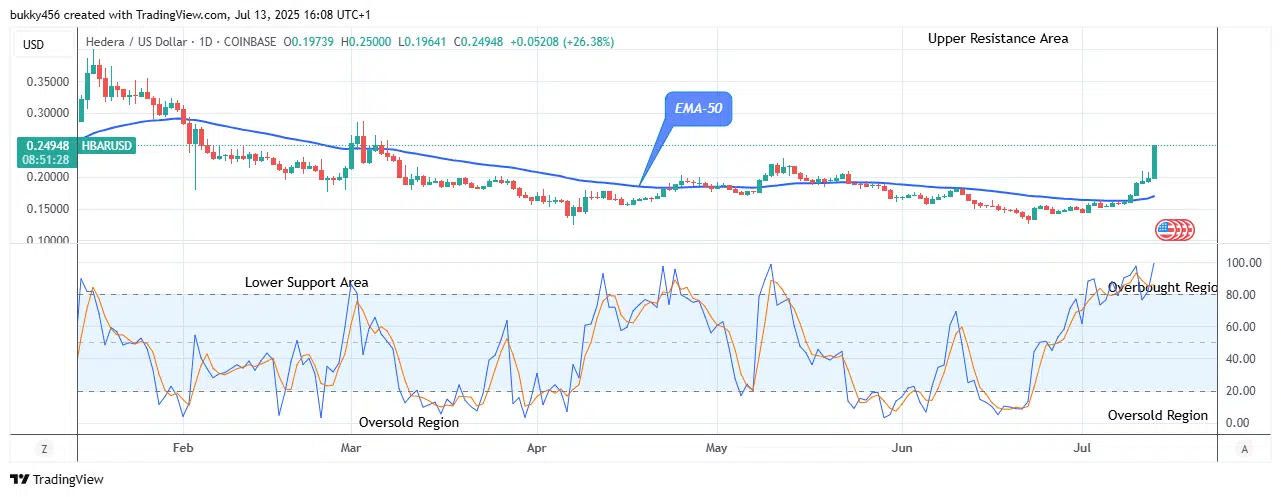Click the tall green latest candlestick
Viewport: 1281px width, 497px height.
[1155, 162]
